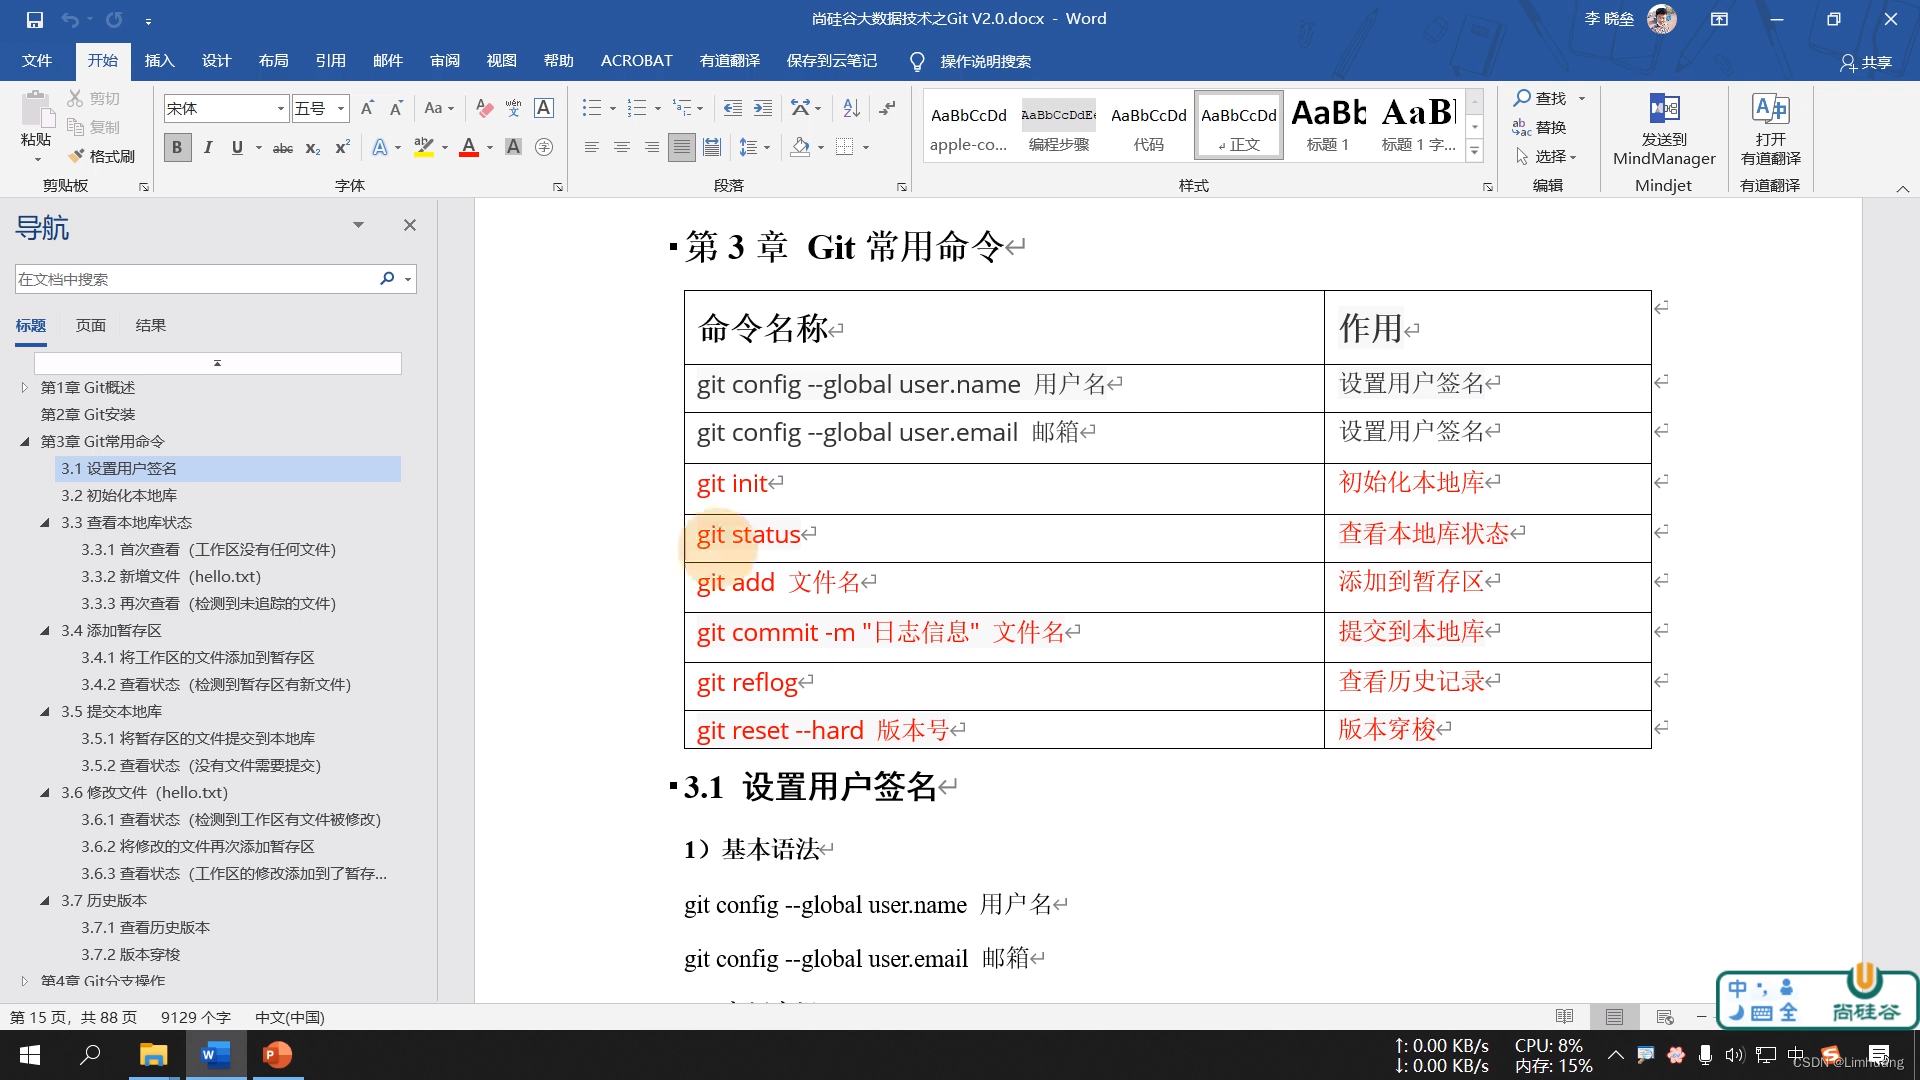The image size is (1920, 1080).
Task: Click the sort A-Z icon
Action: pyautogui.click(x=851, y=108)
